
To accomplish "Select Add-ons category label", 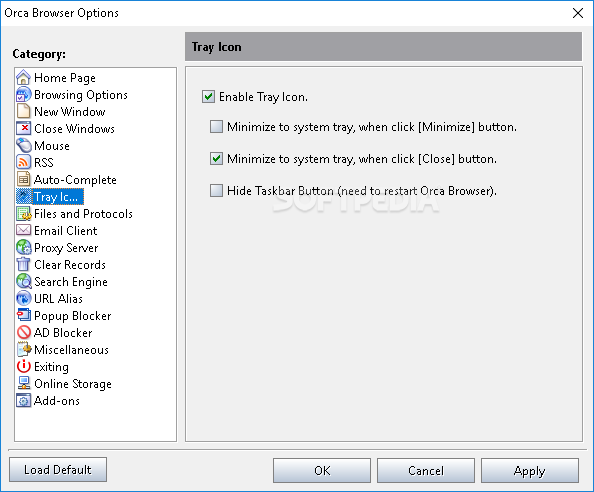I will point(57,400).
